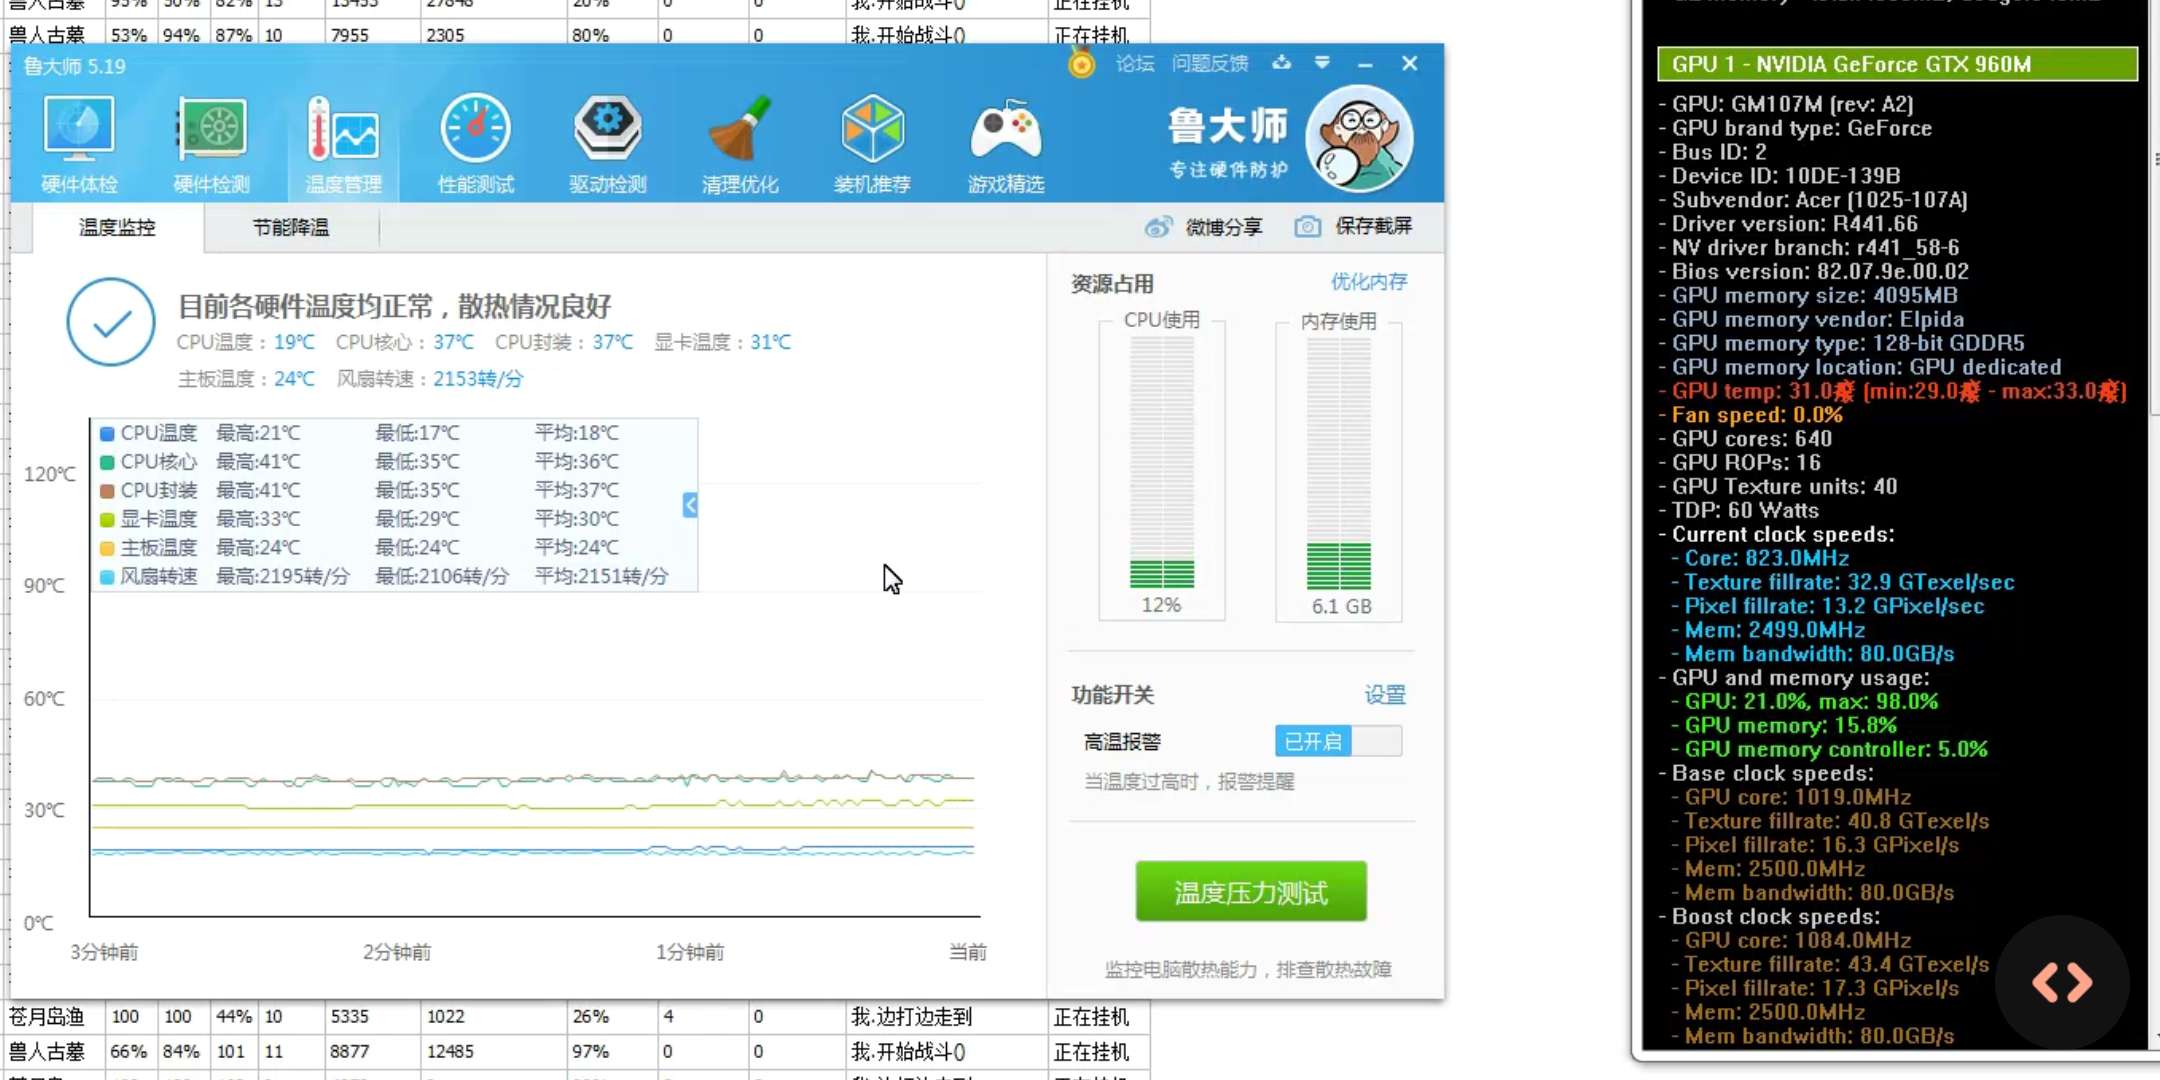Open 清理优化 cleanup broom tool
The height and width of the screenshot is (1080, 2160).
[x=740, y=144]
